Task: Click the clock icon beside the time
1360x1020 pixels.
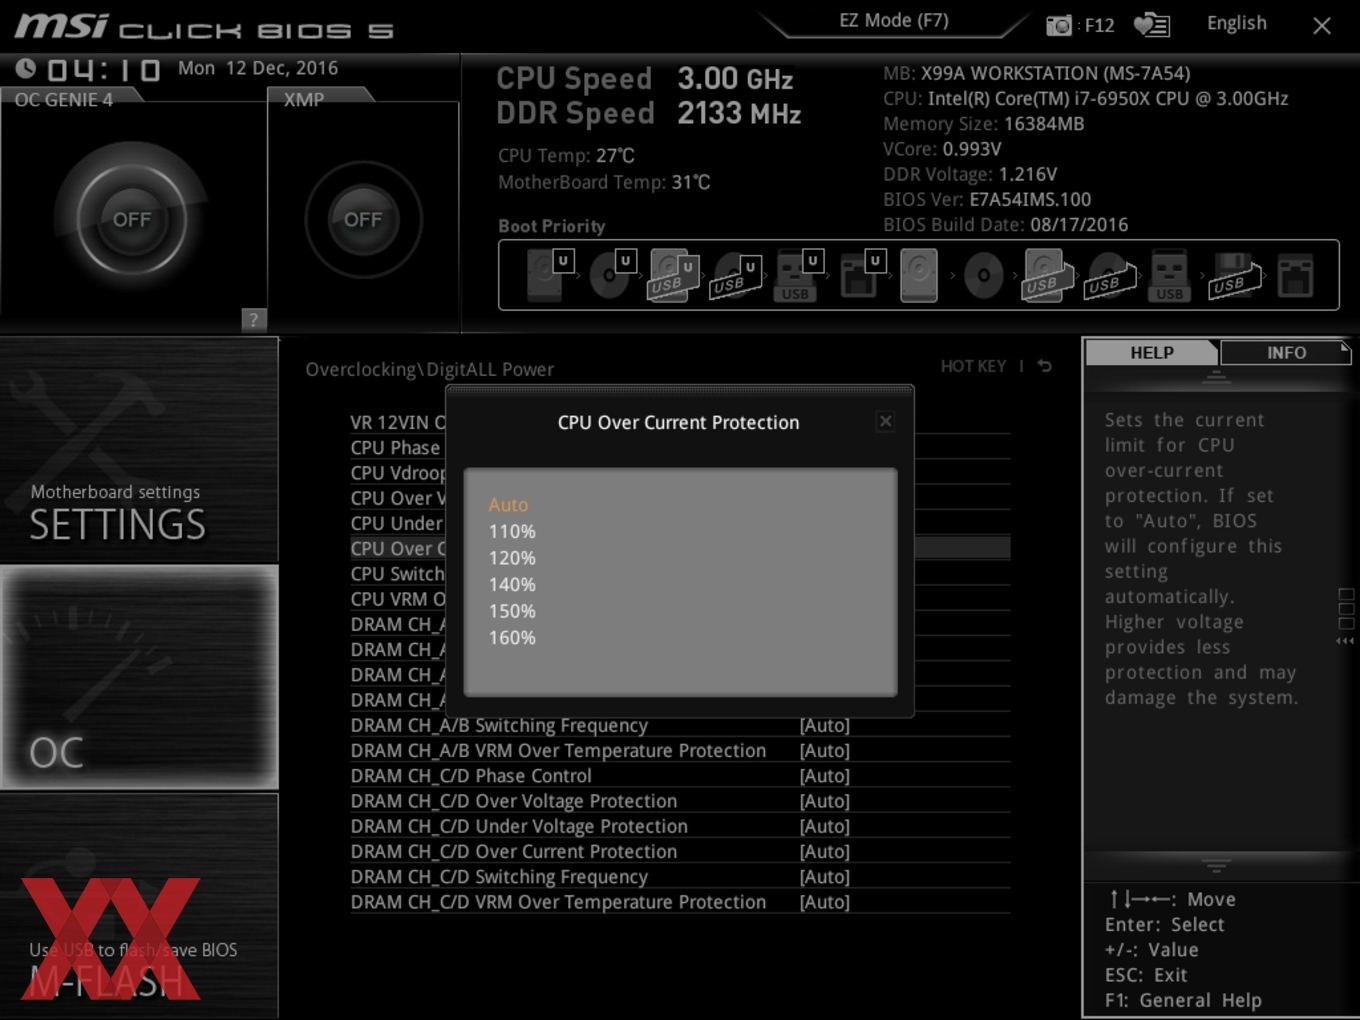Action: click(26, 68)
